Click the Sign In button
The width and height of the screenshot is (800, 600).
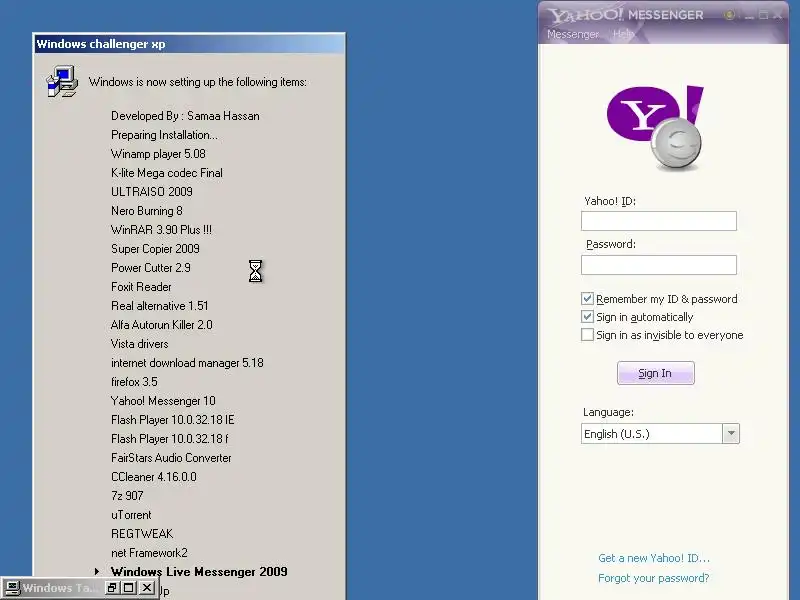point(656,373)
